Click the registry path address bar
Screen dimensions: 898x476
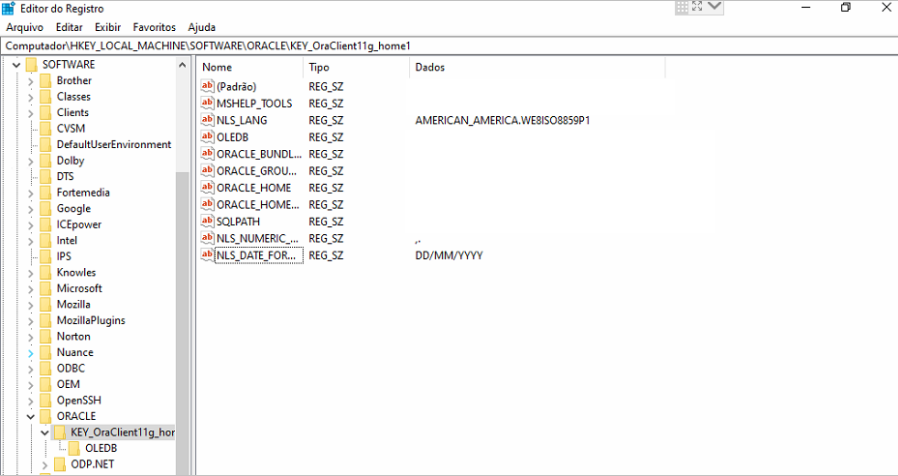point(449,46)
